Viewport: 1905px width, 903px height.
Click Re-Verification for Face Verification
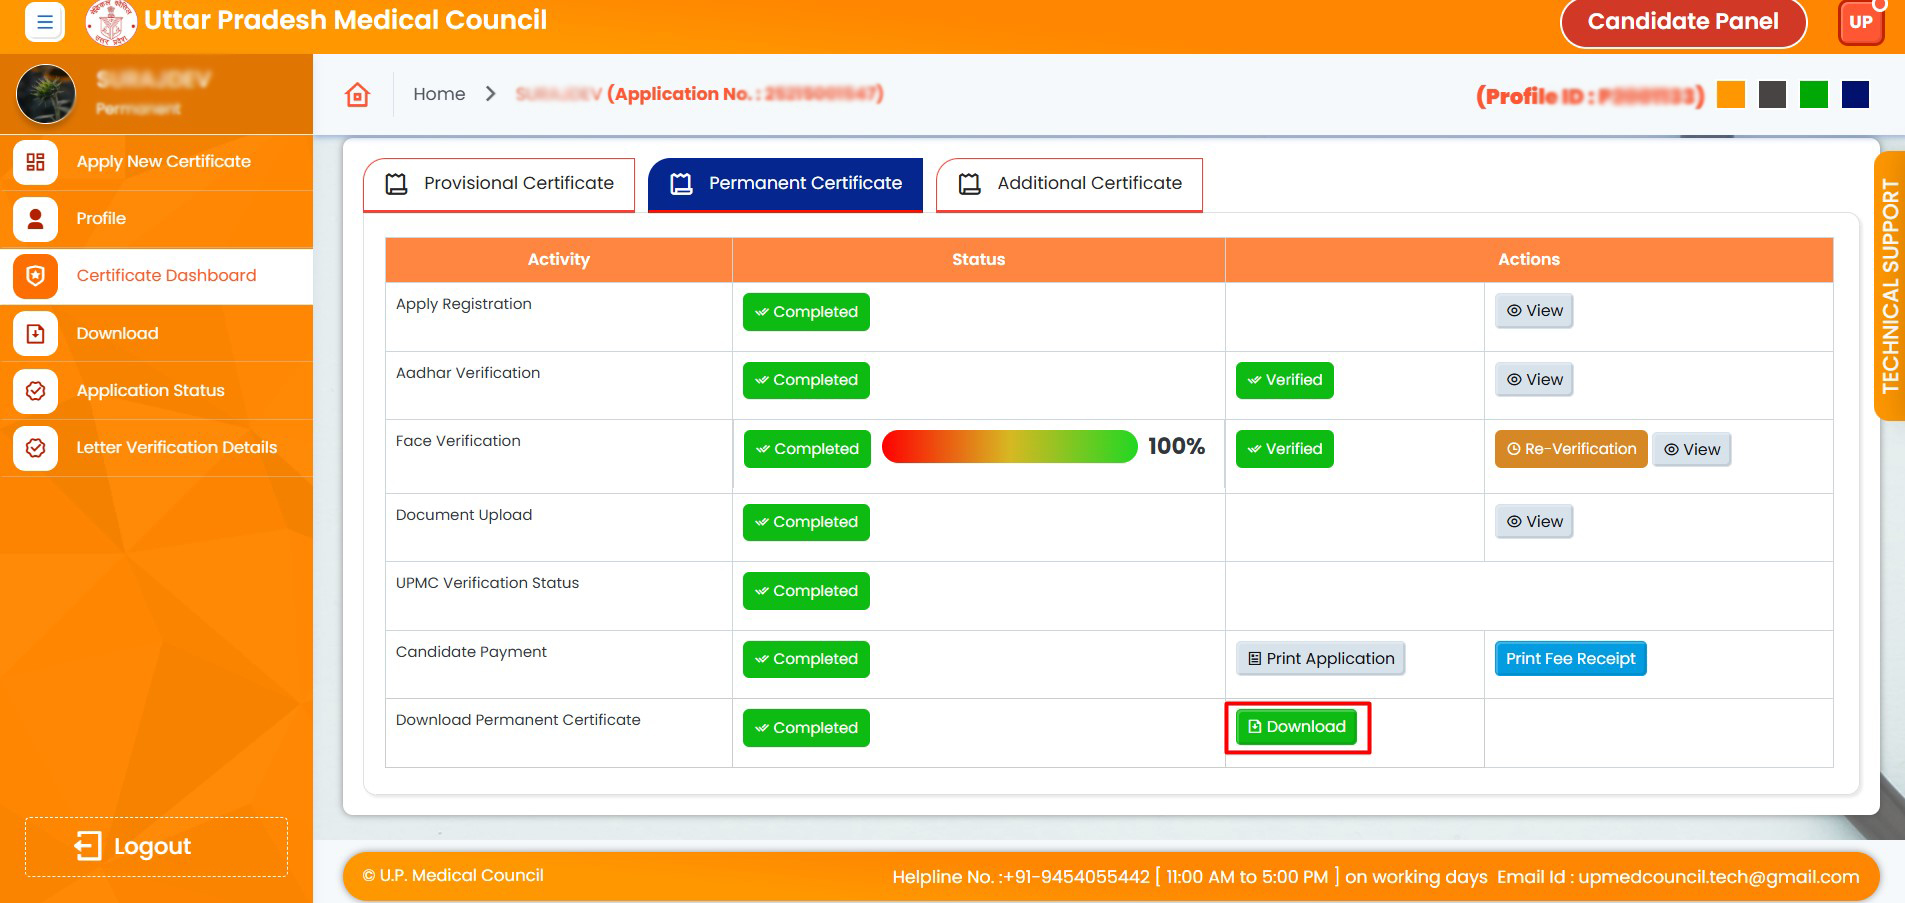1570,450
